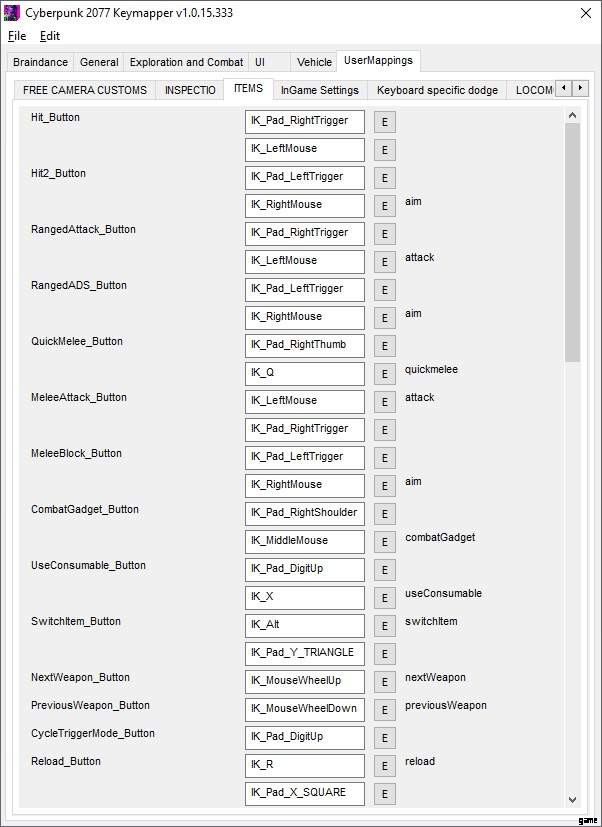The height and width of the screenshot is (827, 602).
Task: Open the Edit menu
Action: 50,36
